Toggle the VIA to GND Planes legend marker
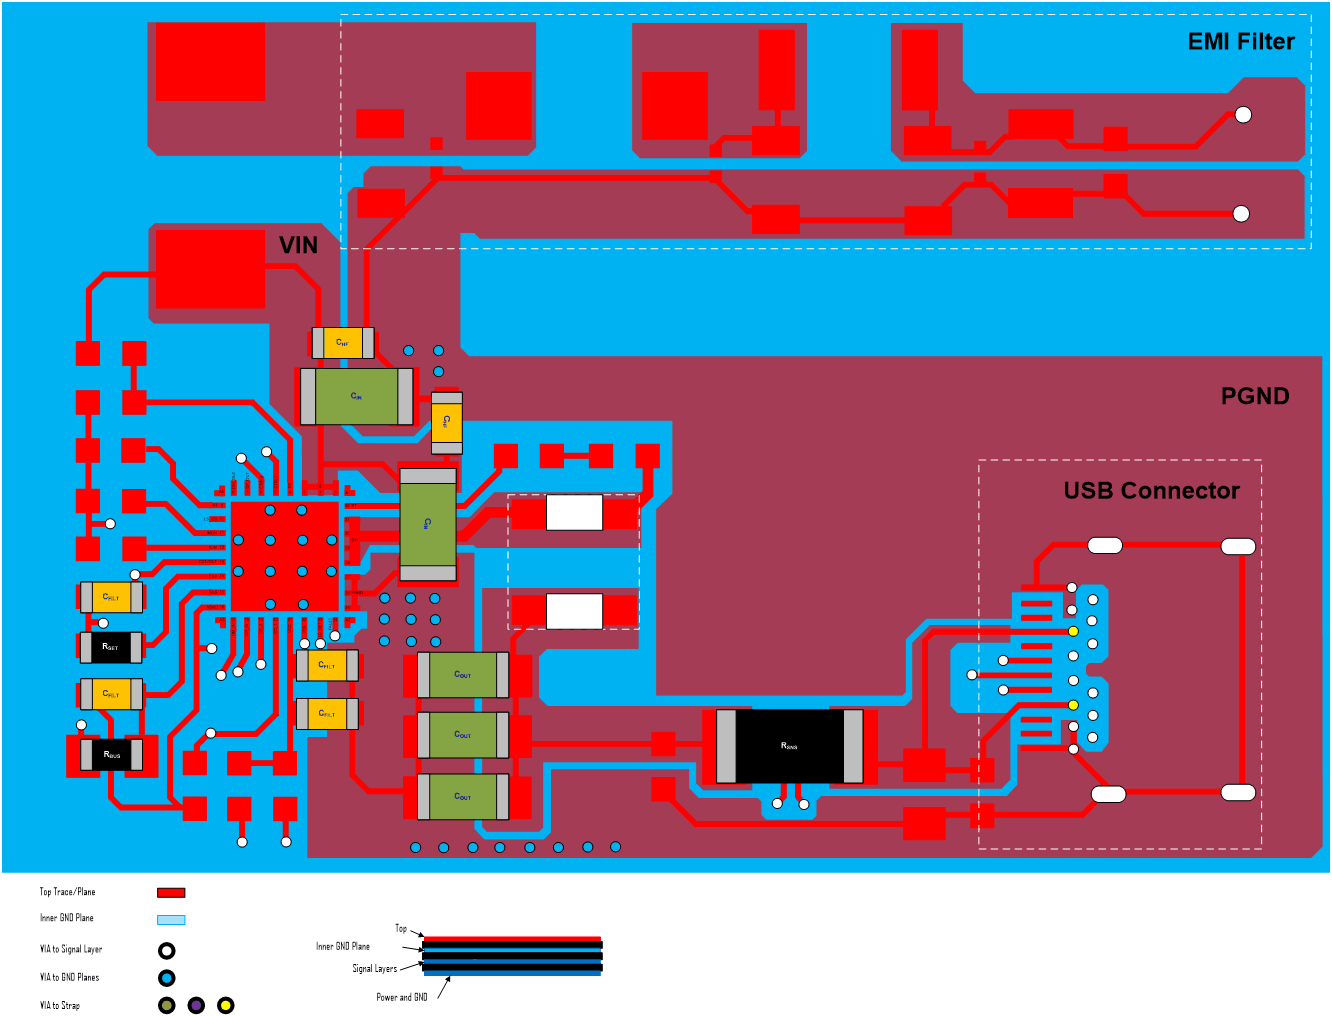This screenshot has height=1016, width=1332. coord(165,977)
